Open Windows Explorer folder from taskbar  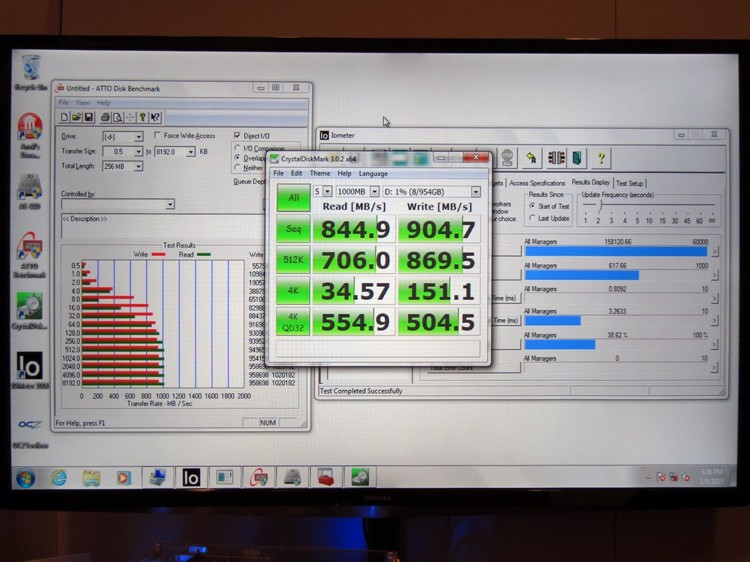tap(91, 477)
